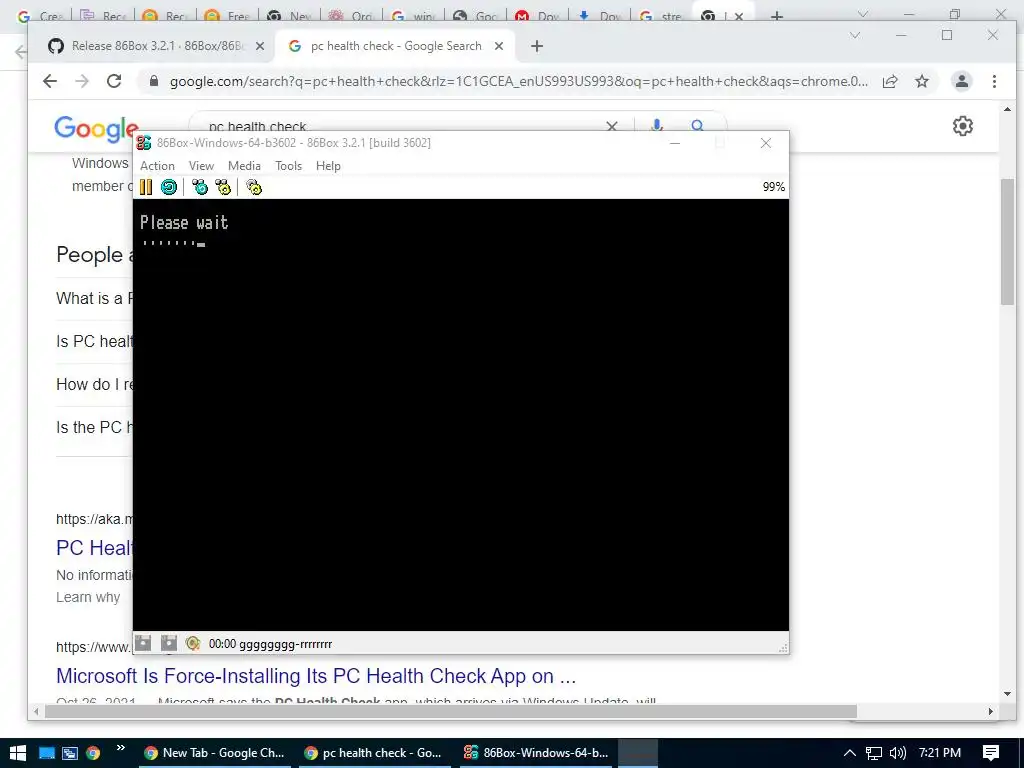Image resolution: width=1024 pixels, height=768 pixels.
Task: Open clock showing 7:21 PM
Action: 940,753
